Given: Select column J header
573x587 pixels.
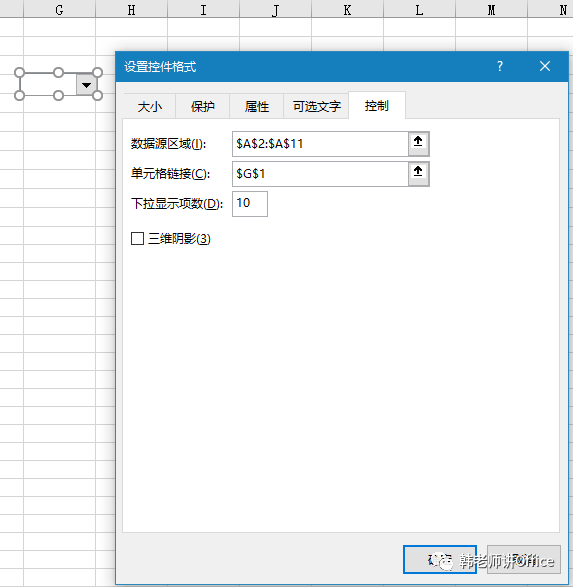Looking at the screenshot, I should (x=275, y=10).
